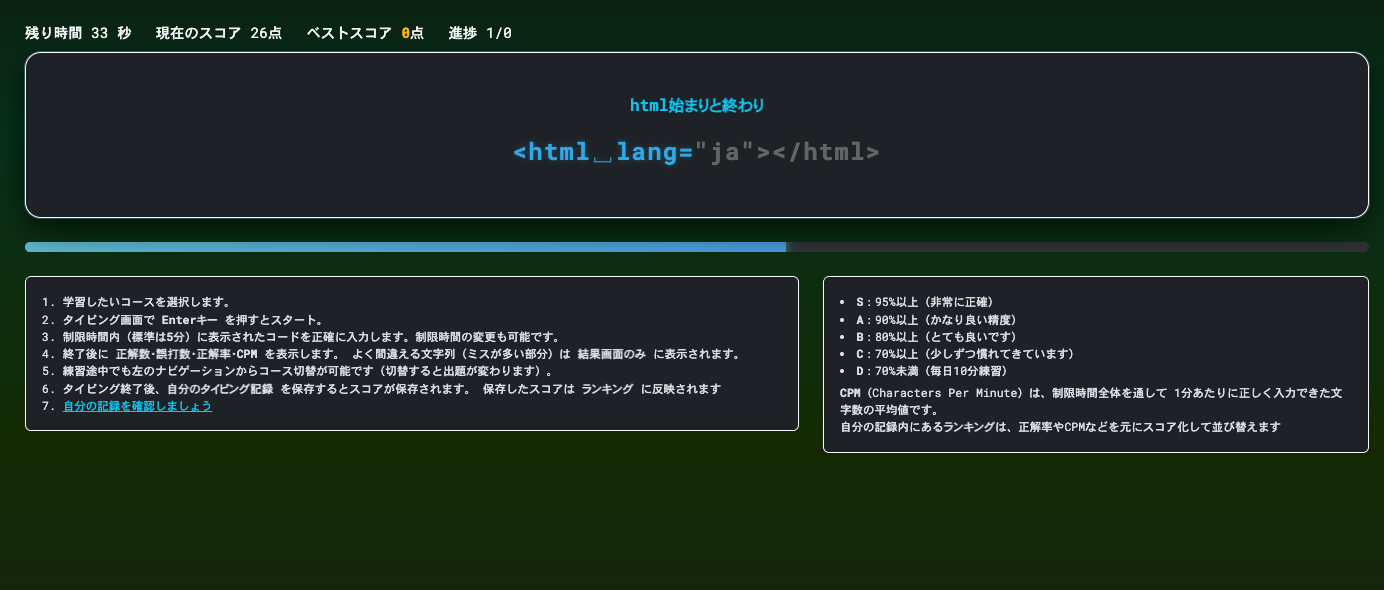1384x590 pixels.
Task: Click instruction step 1 about selecting a course
Action: (x=146, y=301)
